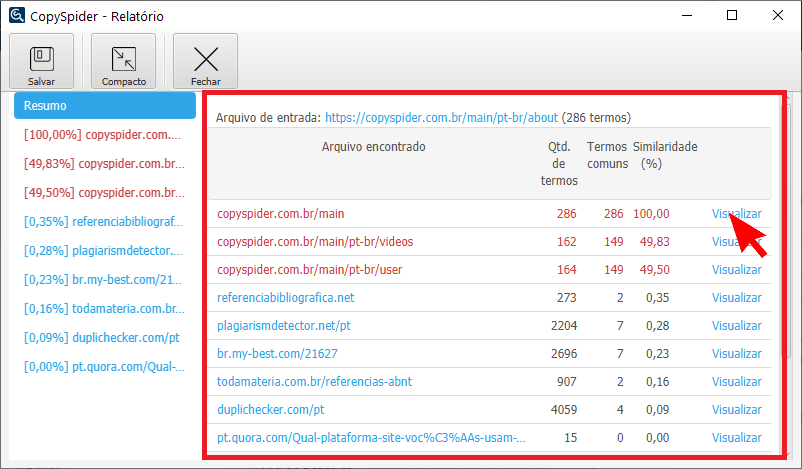802x469 pixels.
Task: Click similarity value 49,83
Action: click(654, 241)
